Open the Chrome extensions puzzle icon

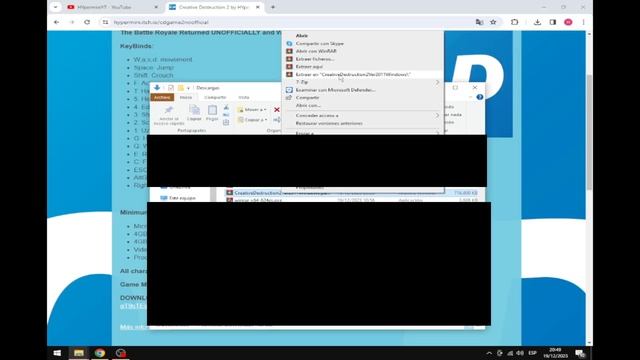(514, 22)
